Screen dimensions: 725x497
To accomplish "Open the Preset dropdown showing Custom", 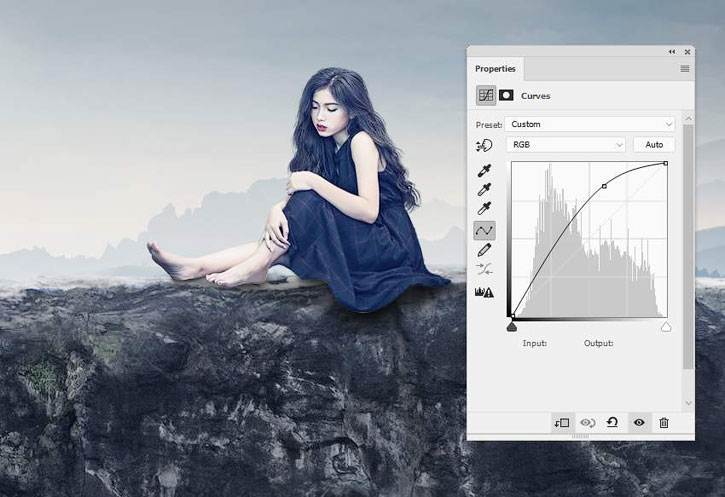I will (589, 124).
